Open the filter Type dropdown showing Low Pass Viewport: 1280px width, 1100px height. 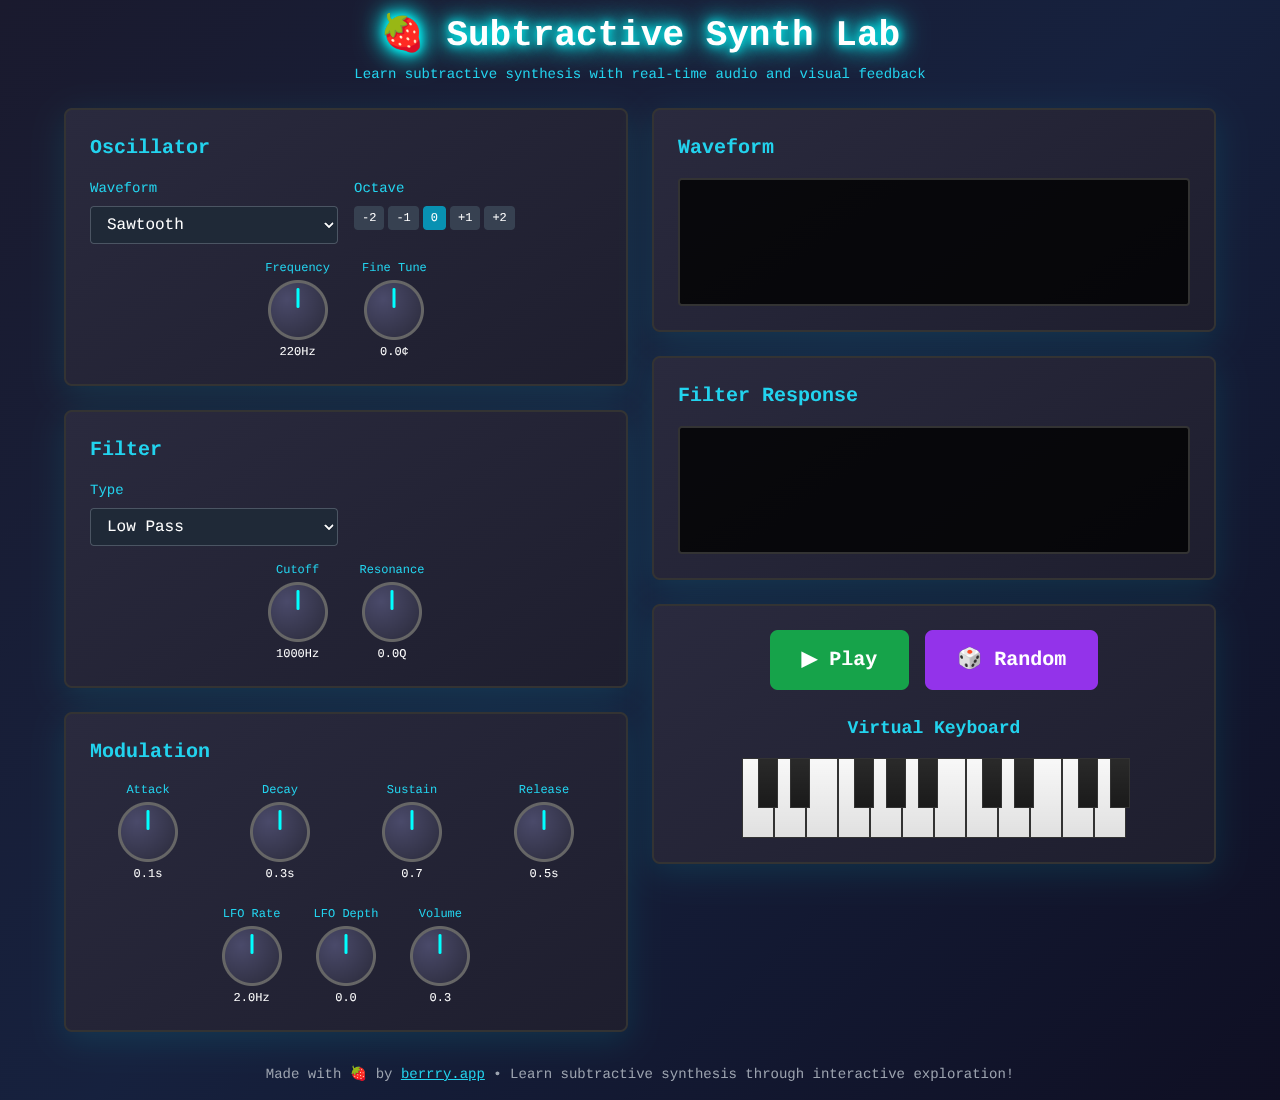213,526
